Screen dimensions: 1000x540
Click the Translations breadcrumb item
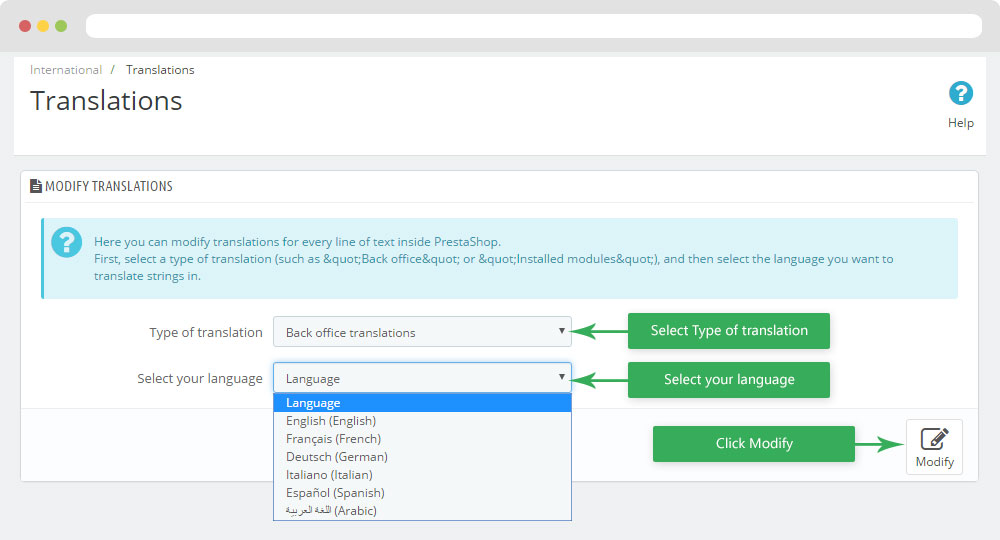pyautogui.click(x=160, y=70)
